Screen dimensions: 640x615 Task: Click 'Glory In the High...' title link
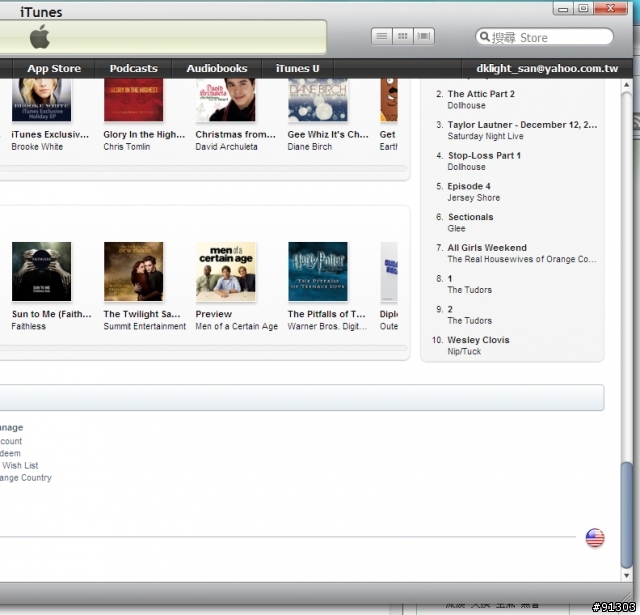tap(144, 134)
